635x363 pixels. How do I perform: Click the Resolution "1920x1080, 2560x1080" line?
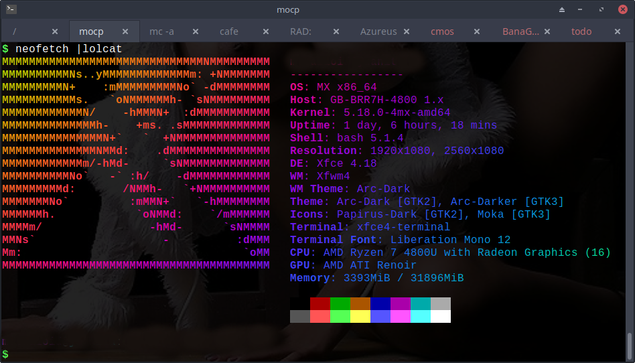point(397,151)
